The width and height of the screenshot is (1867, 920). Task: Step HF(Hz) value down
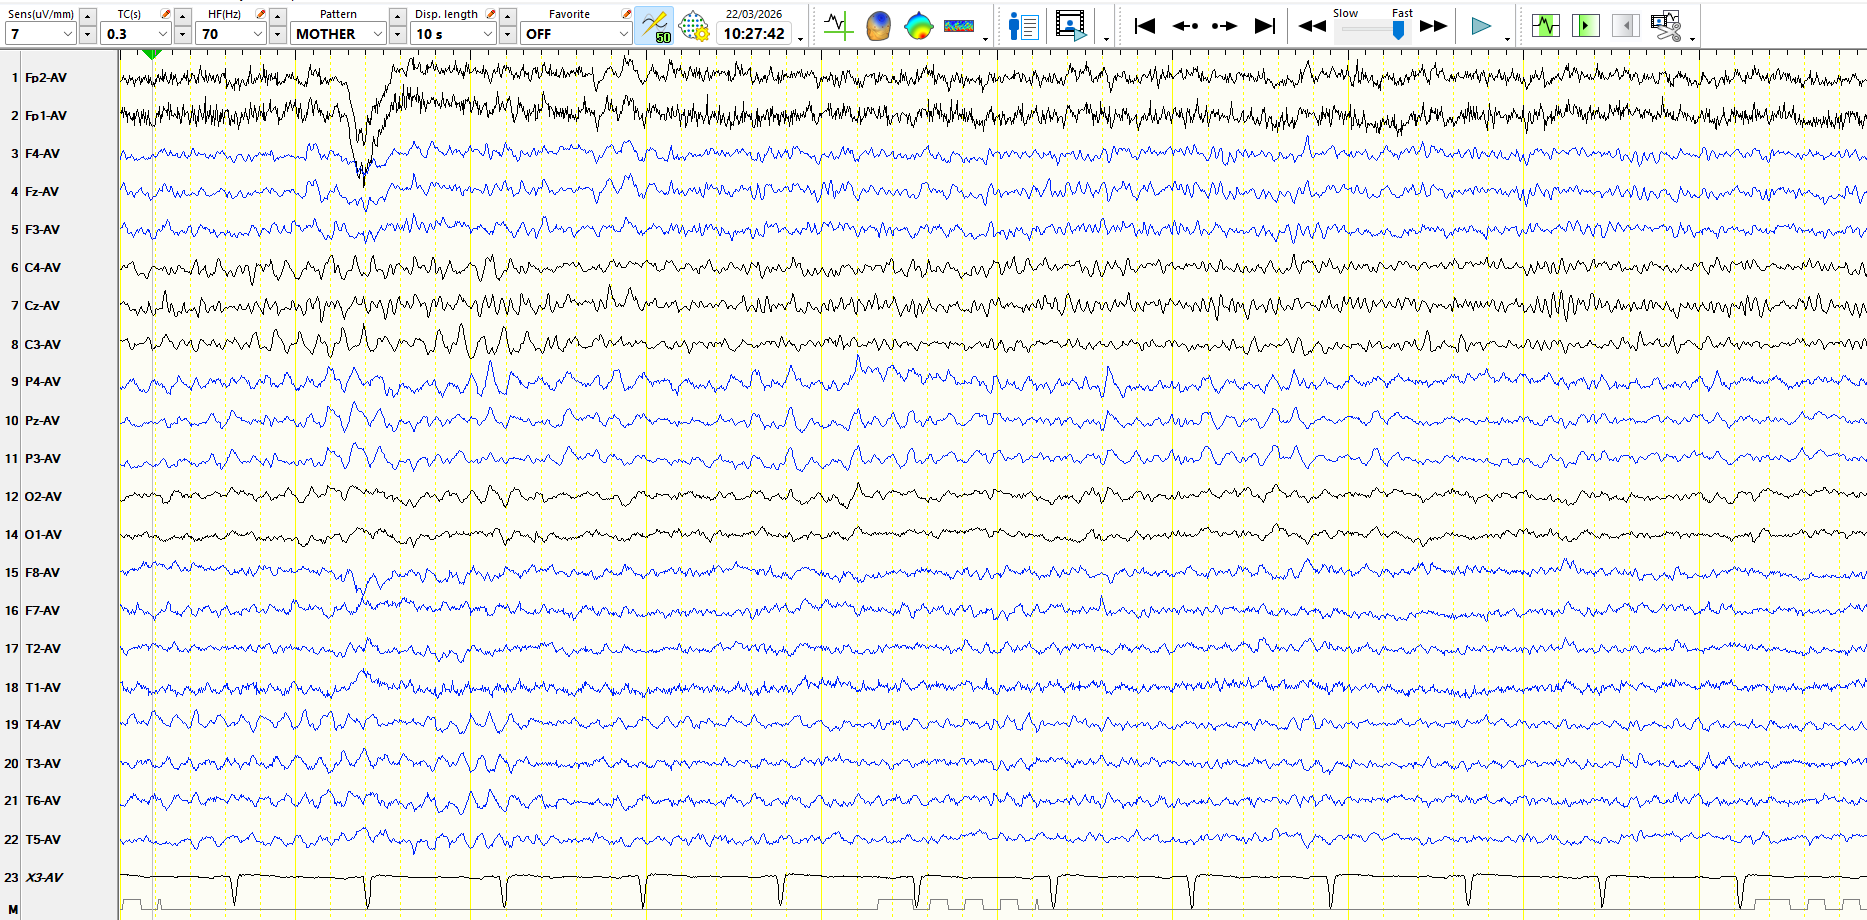click(x=277, y=34)
